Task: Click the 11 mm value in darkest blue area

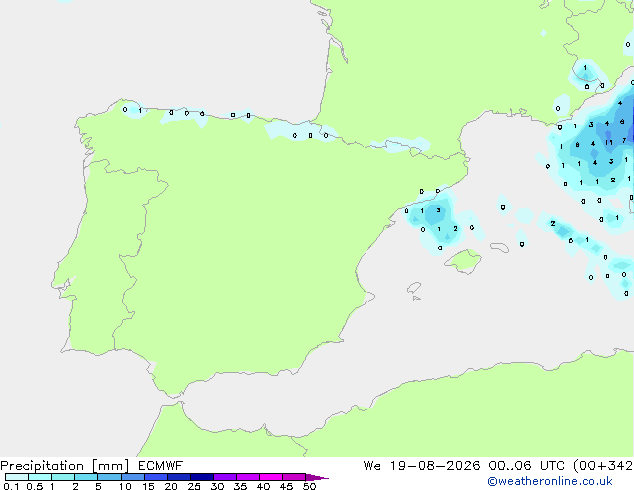Action: pos(609,143)
